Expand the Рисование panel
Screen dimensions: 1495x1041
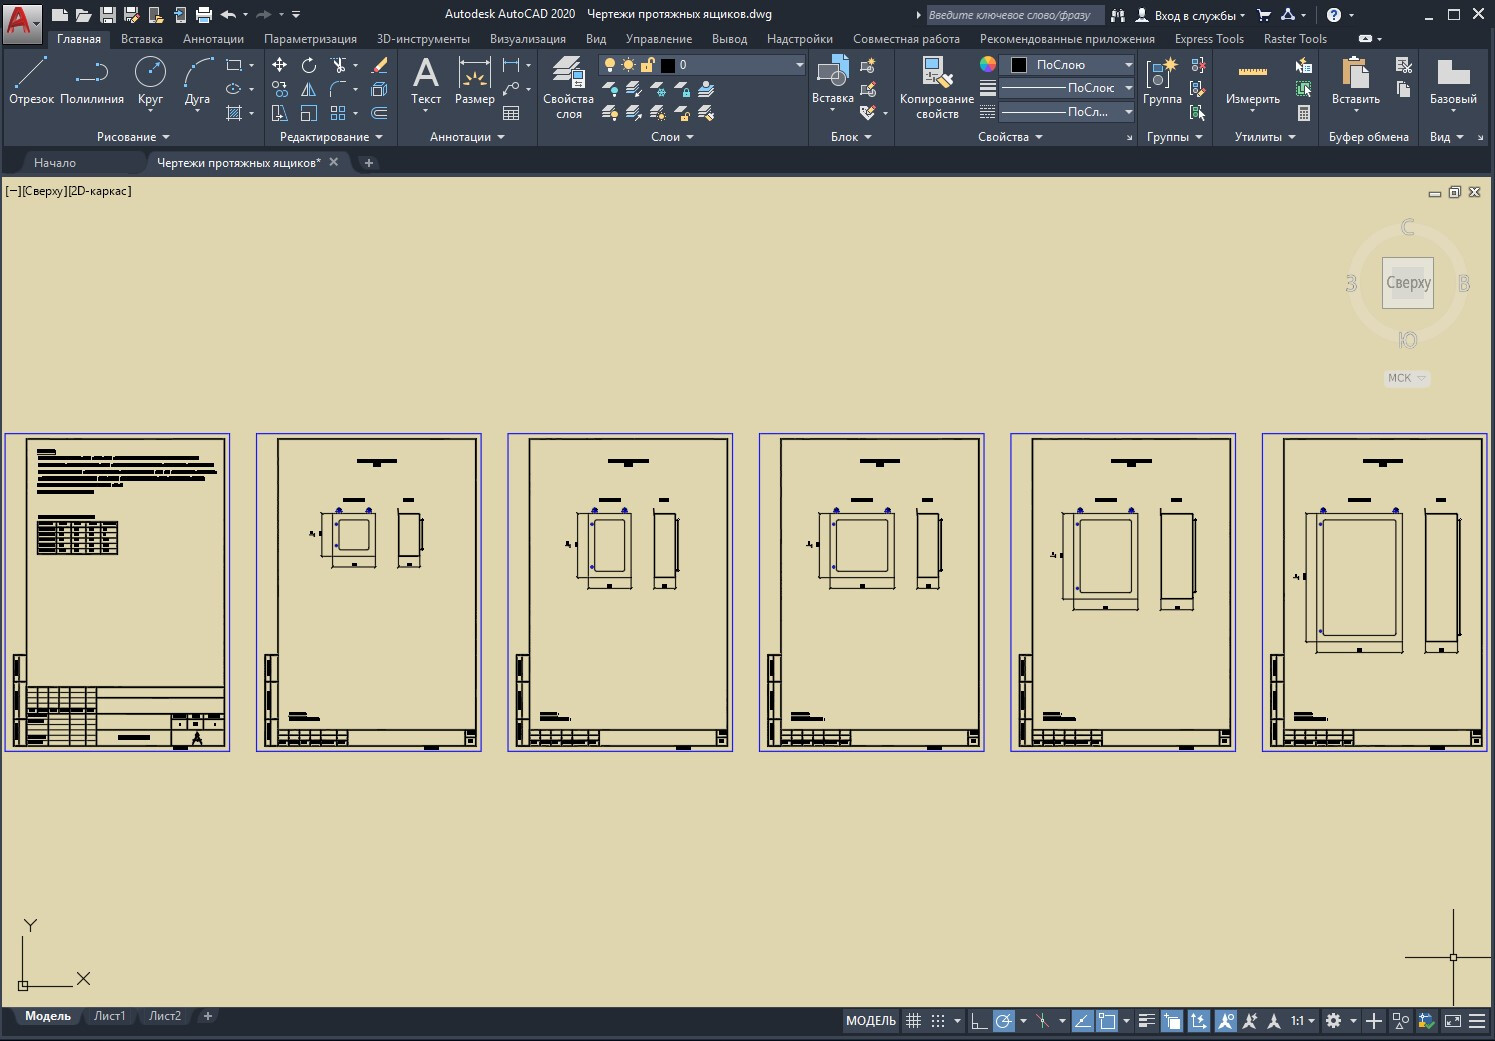[x=133, y=137]
